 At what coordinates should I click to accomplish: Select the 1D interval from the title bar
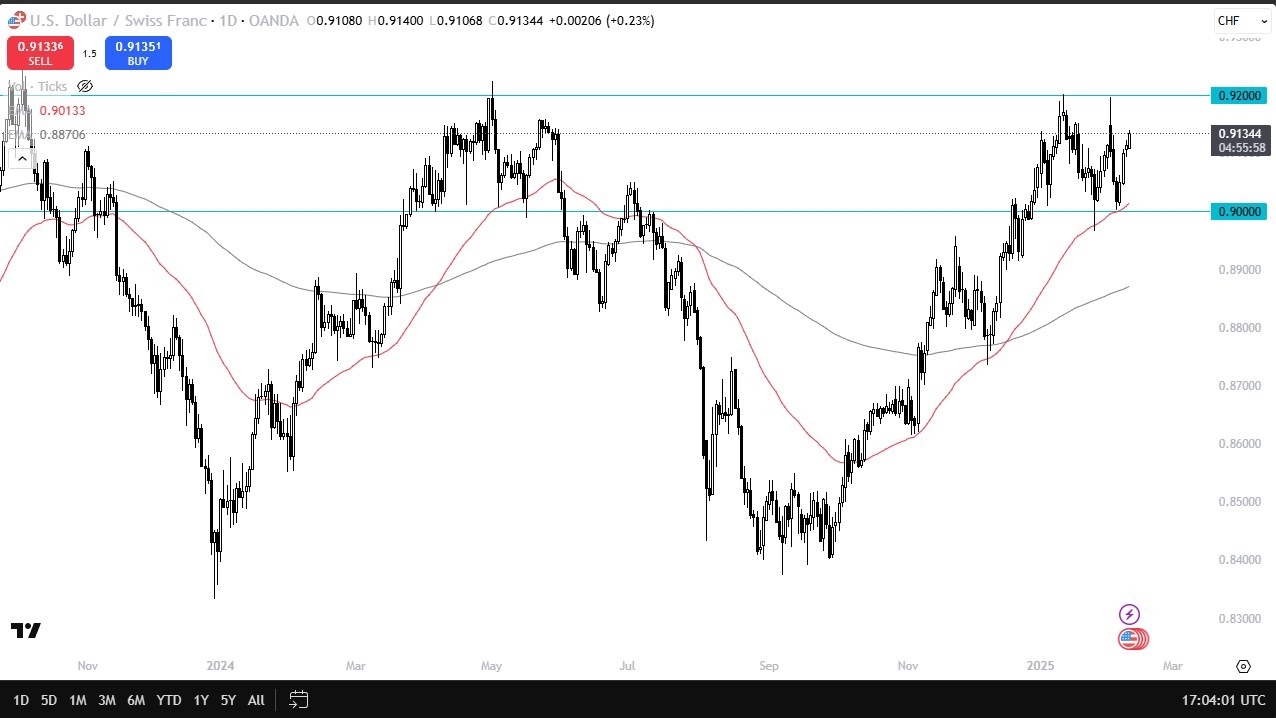[x=227, y=20]
